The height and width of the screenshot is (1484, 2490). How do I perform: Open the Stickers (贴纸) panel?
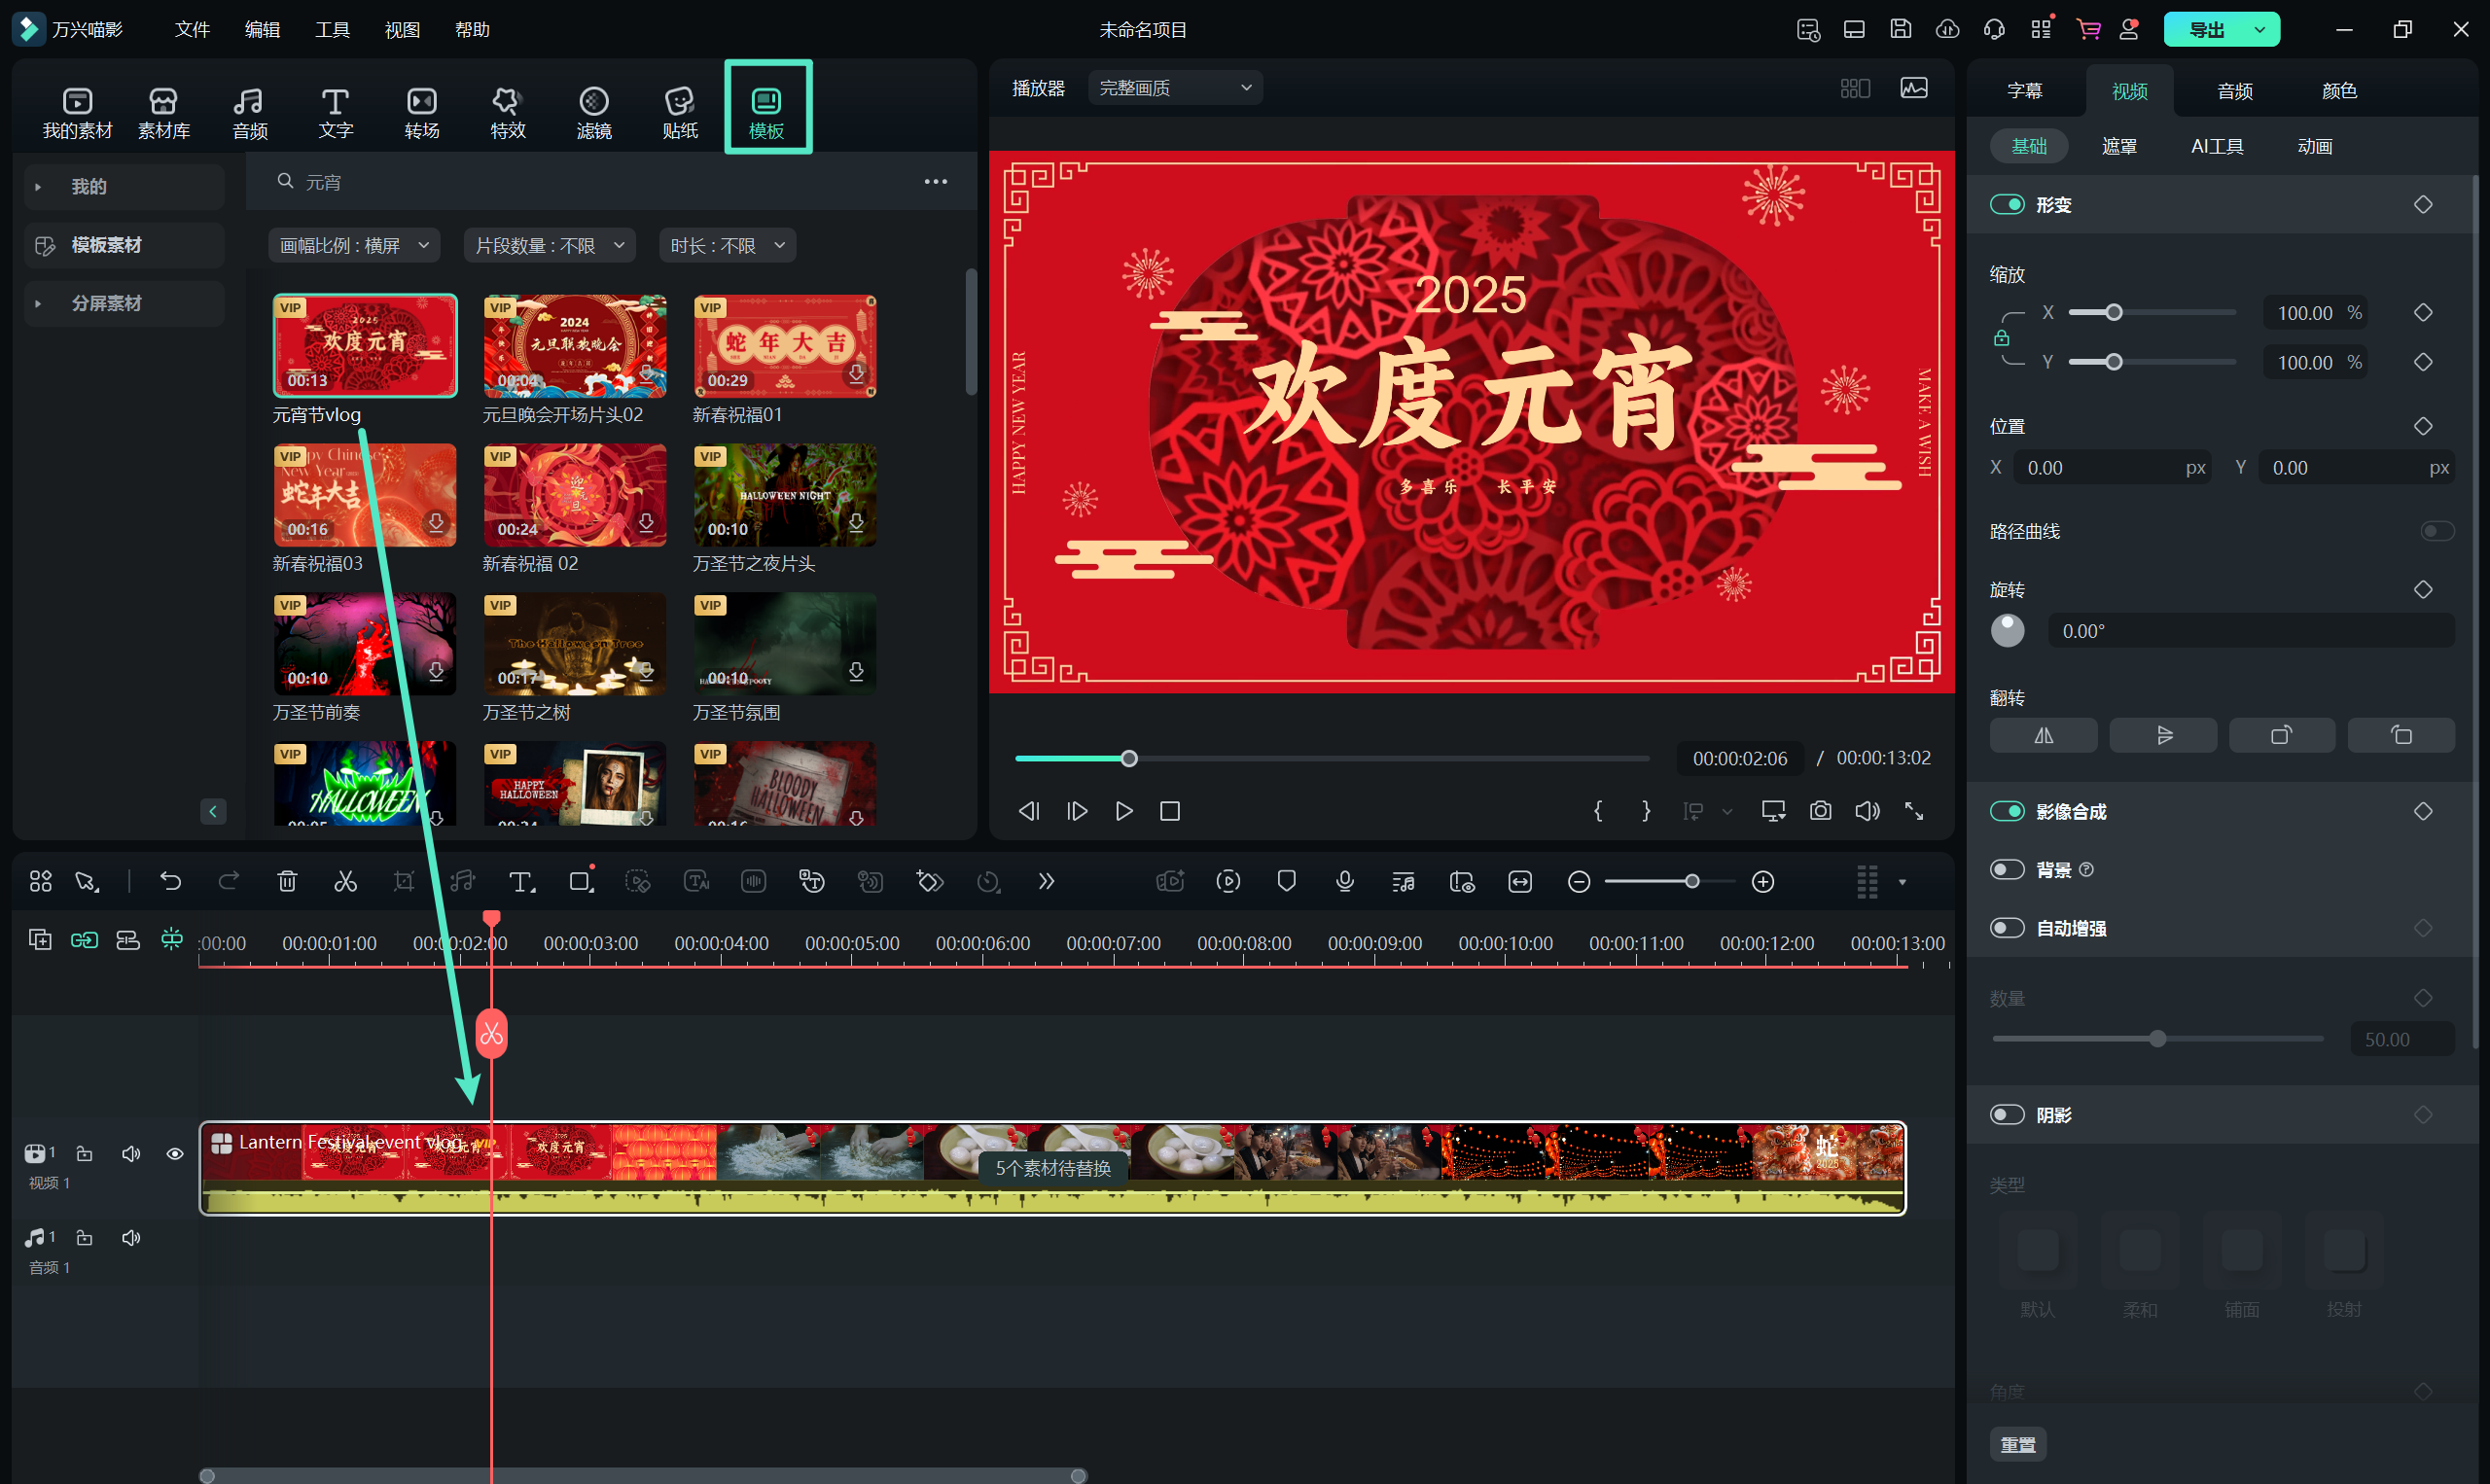point(680,111)
